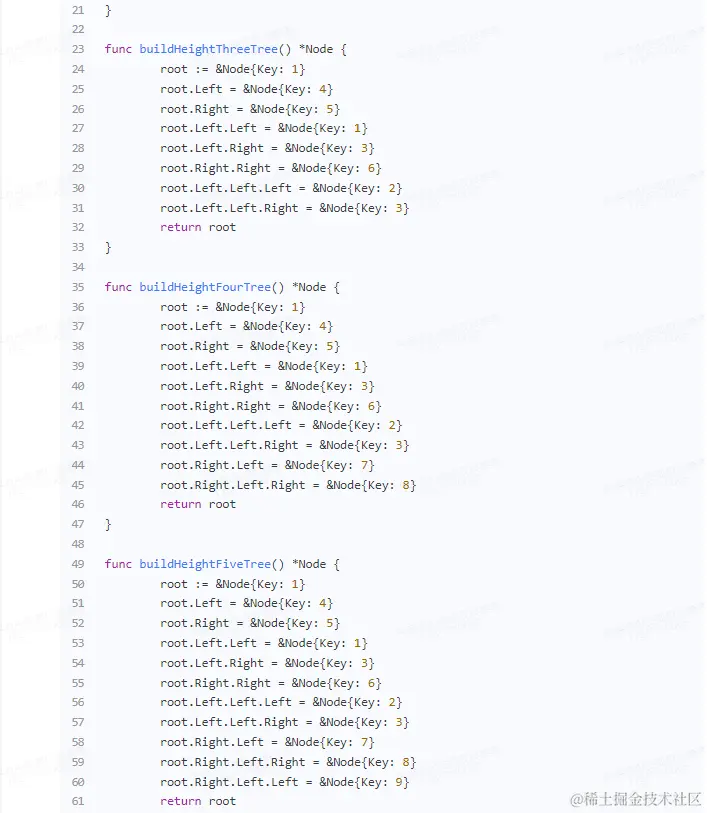Click return root on line 32
Screen dimensions: 707x813
click(198, 227)
